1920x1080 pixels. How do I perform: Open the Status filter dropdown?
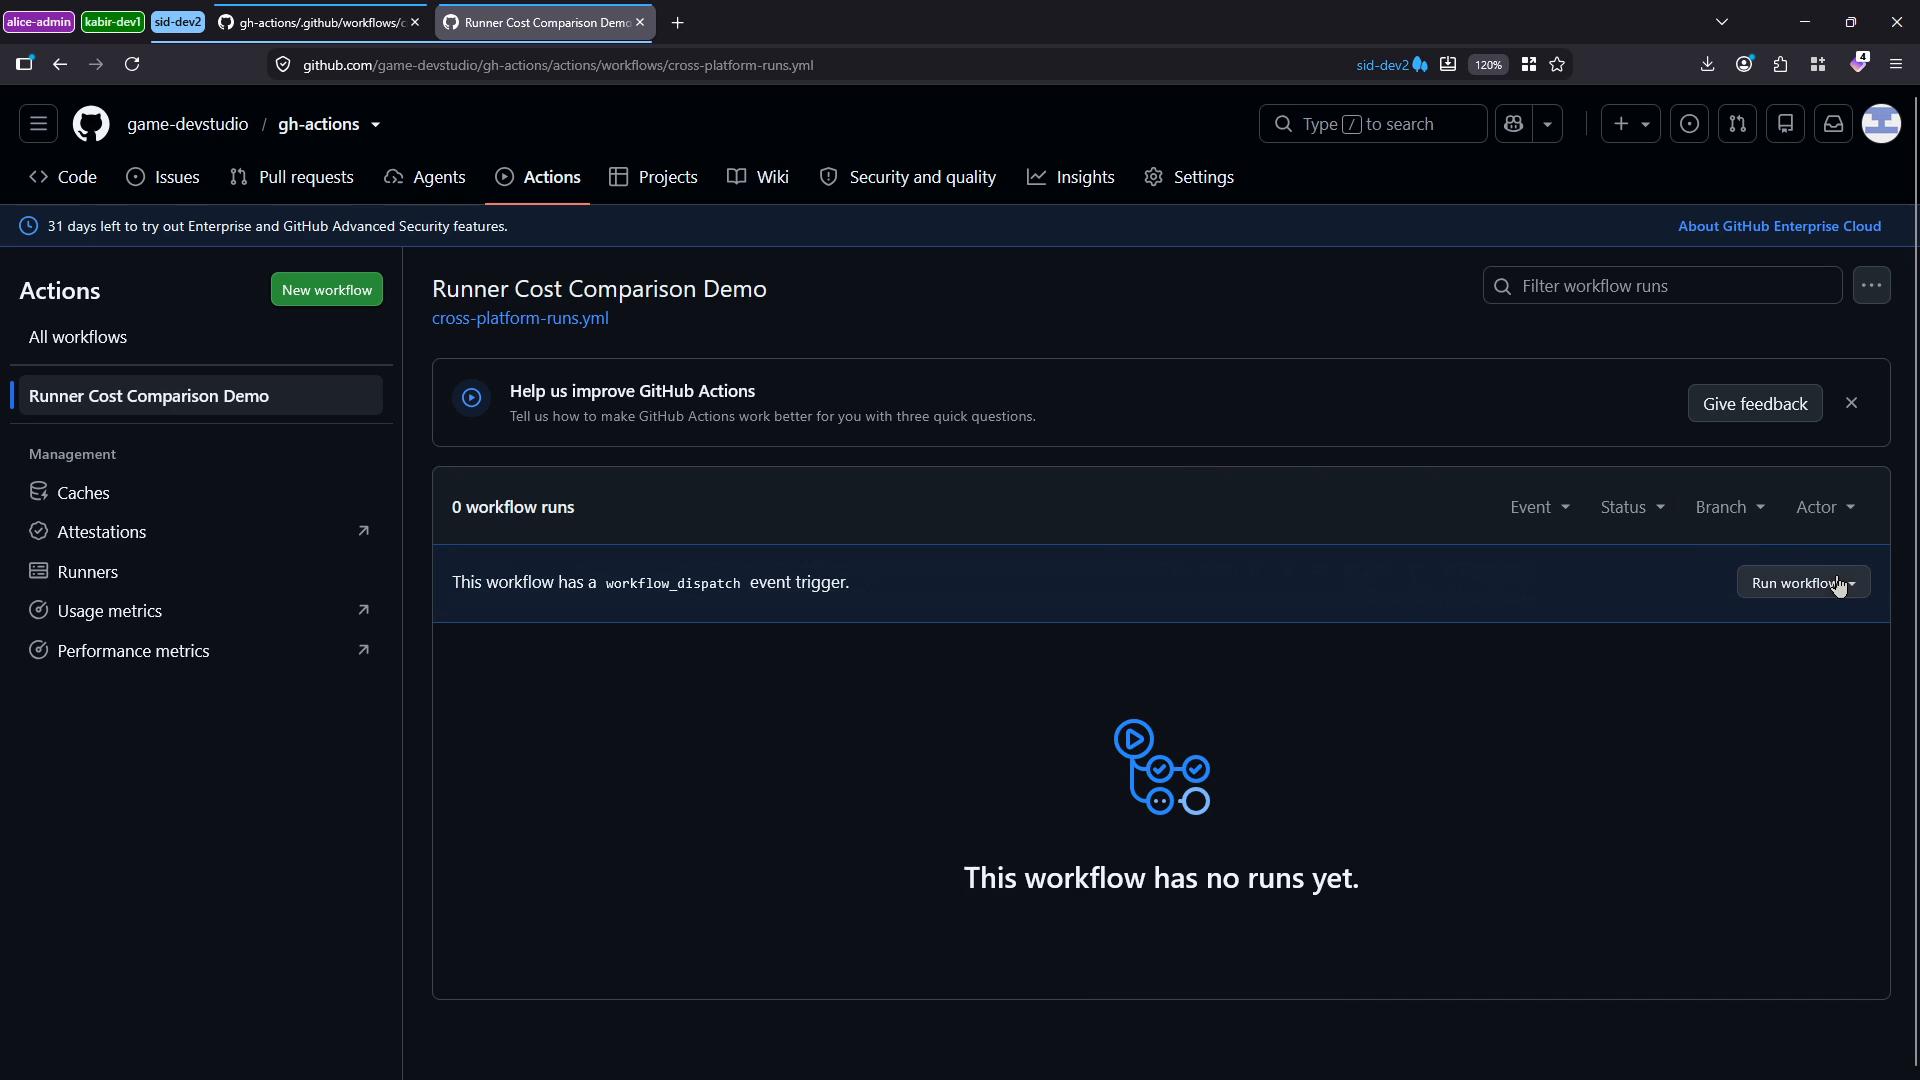pos(1632,507)
